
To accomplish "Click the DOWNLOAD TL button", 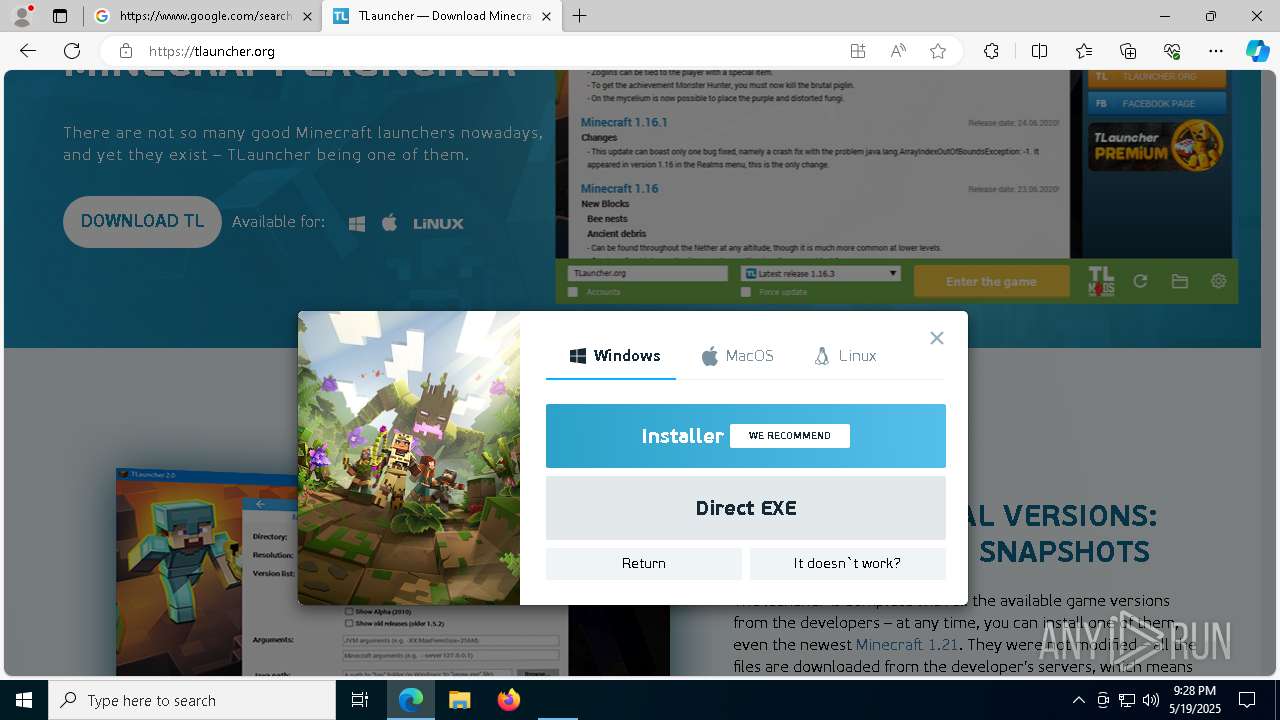I will pos(142,222).
